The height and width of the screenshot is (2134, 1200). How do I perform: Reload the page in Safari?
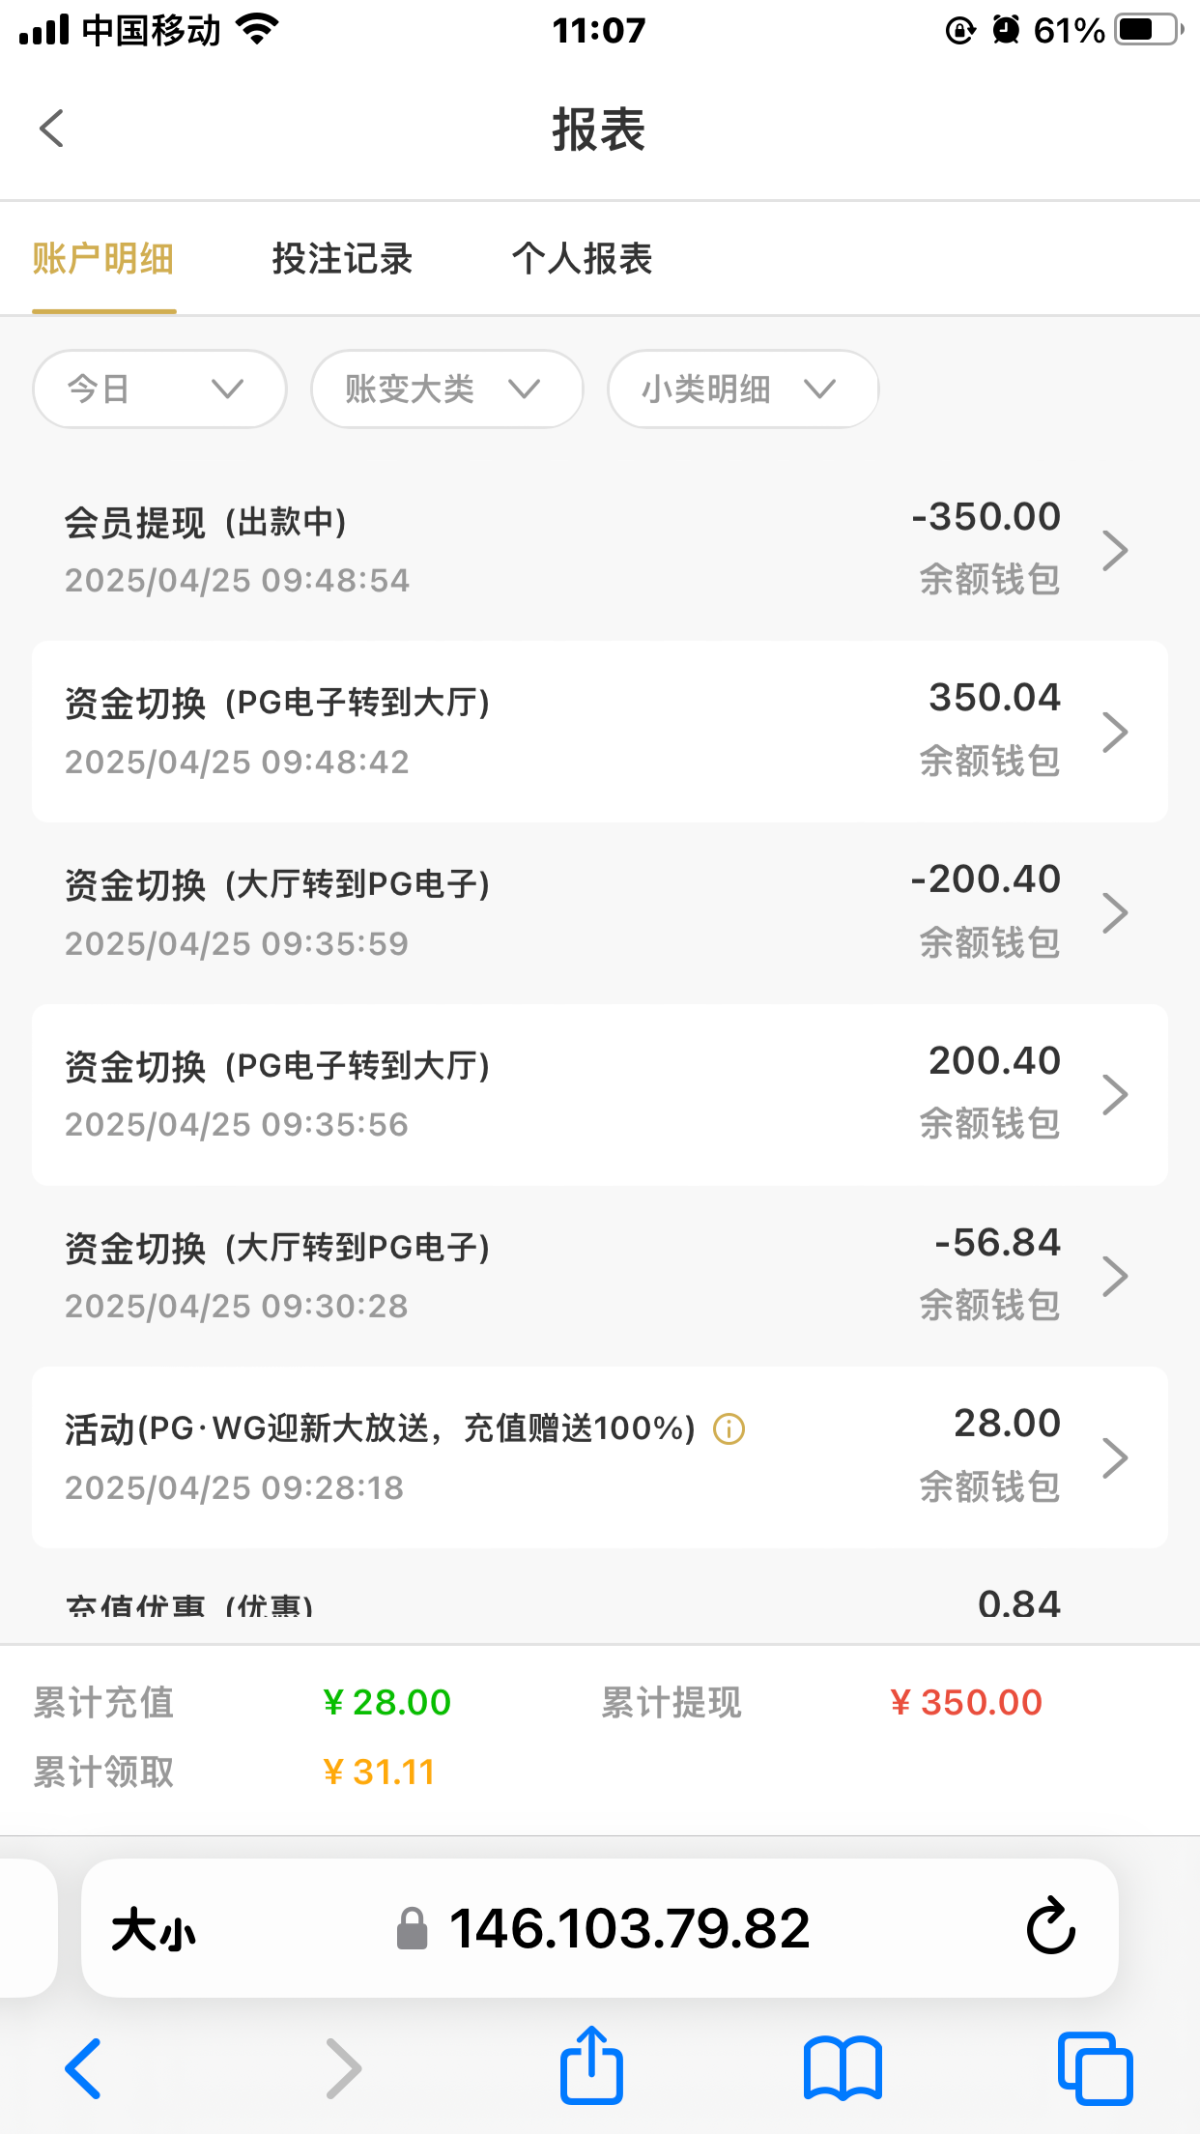(1050, 1926)
